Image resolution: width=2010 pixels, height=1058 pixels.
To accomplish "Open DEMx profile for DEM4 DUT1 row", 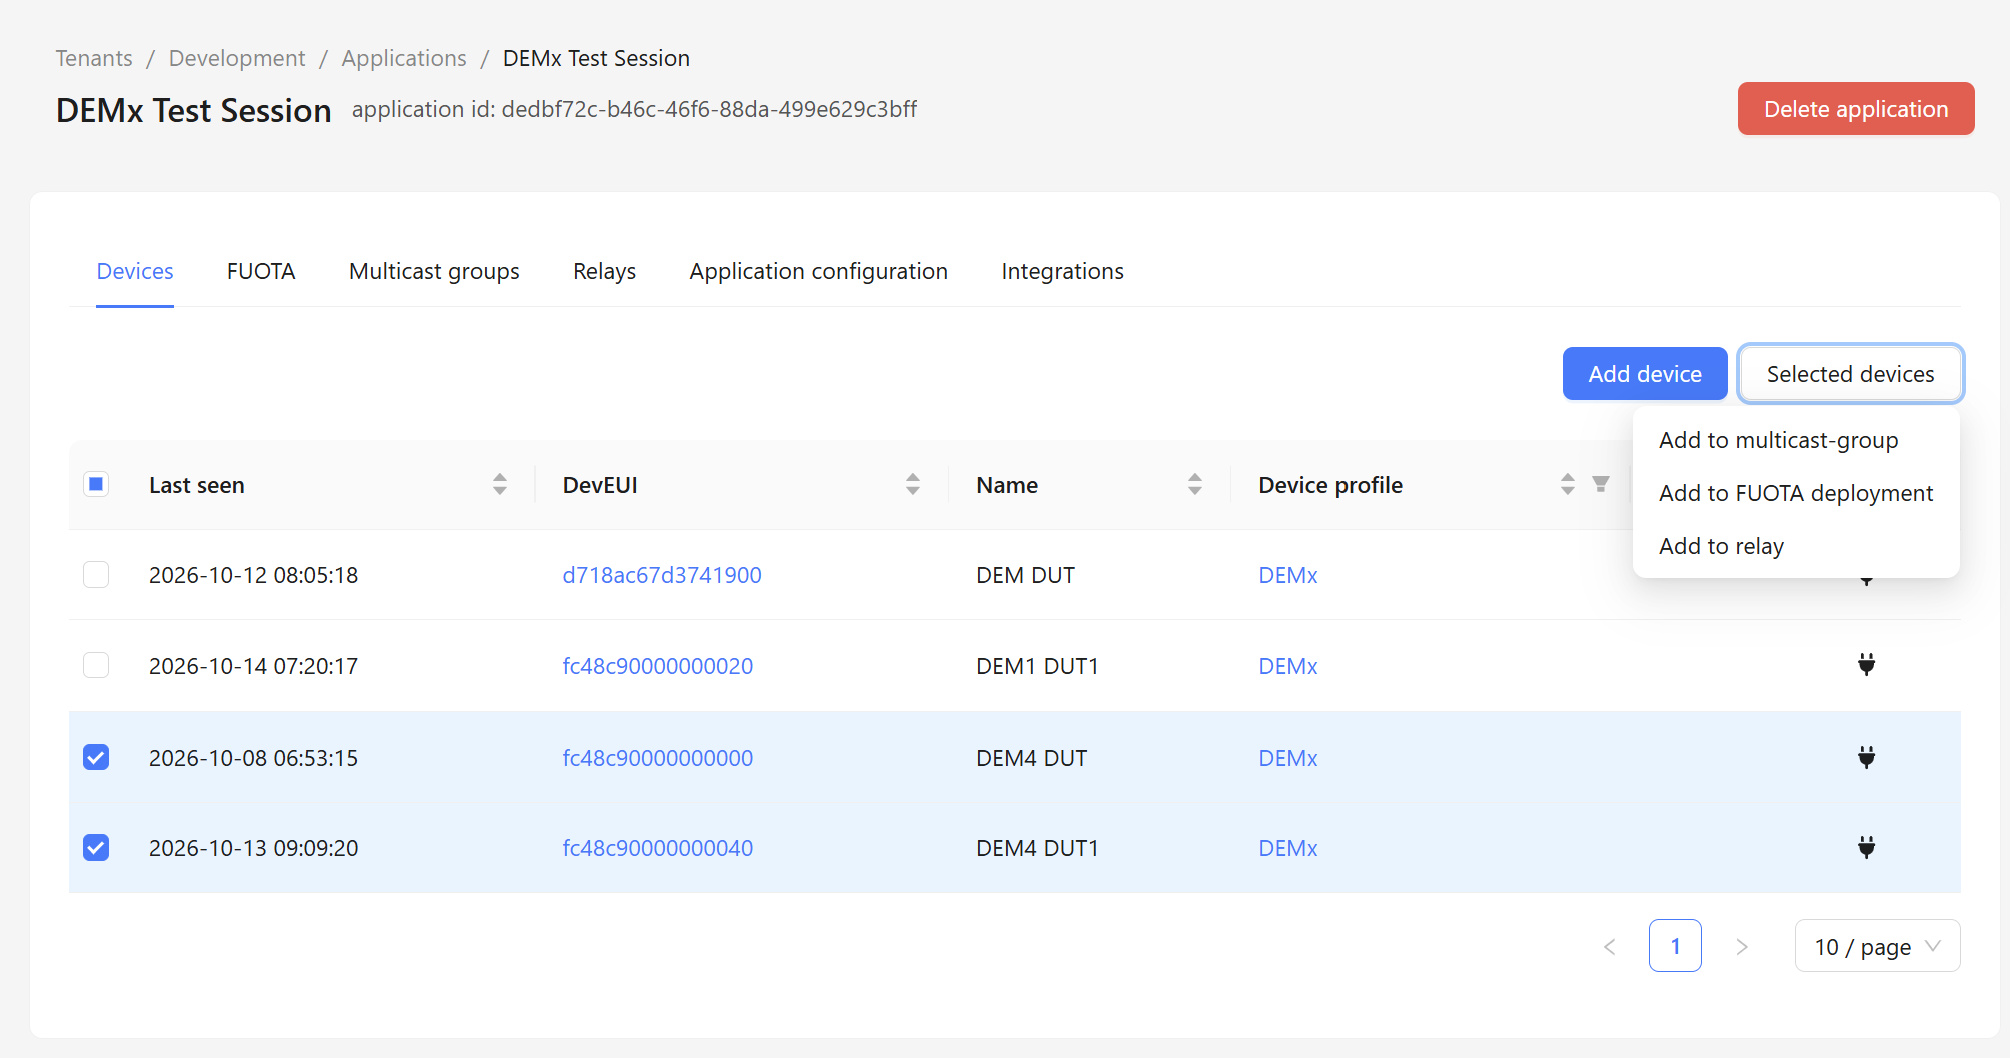I will 1288,848.
